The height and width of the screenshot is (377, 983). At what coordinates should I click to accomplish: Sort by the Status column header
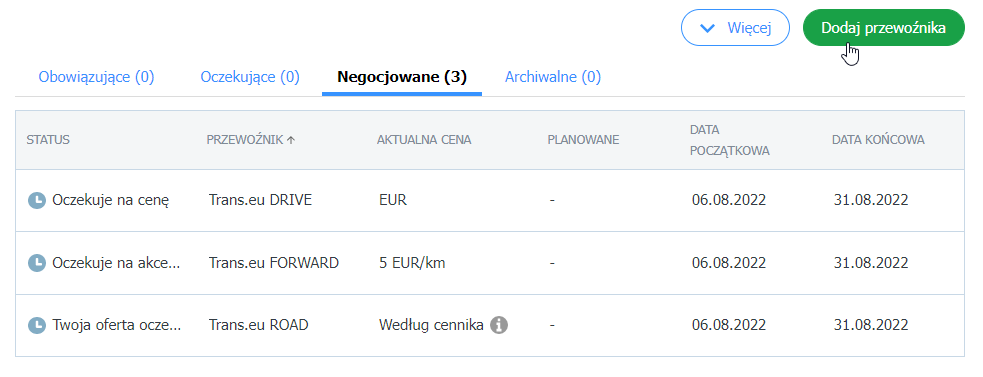(48, 140)
